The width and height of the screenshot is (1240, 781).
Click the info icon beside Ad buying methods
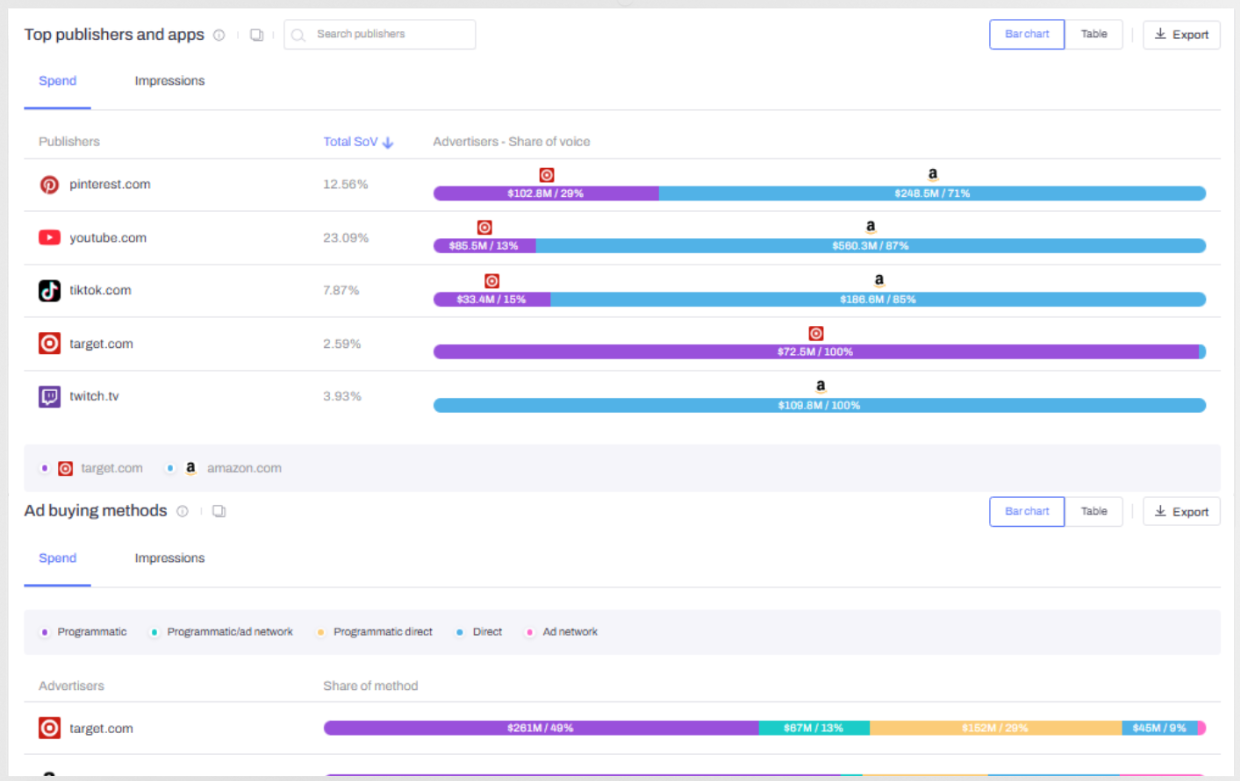coord(182,511)
